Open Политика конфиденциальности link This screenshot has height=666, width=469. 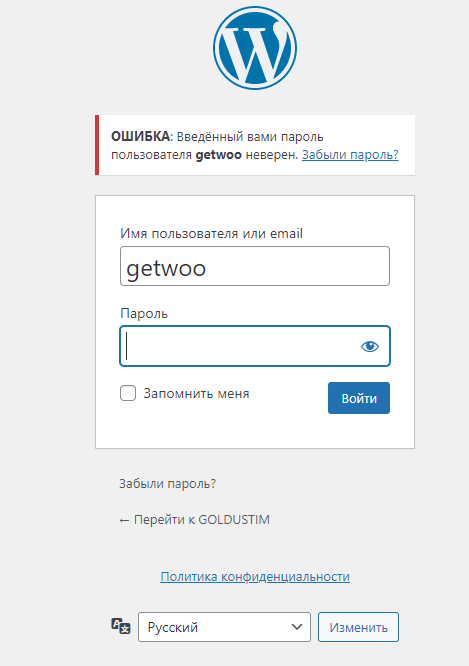255,576
